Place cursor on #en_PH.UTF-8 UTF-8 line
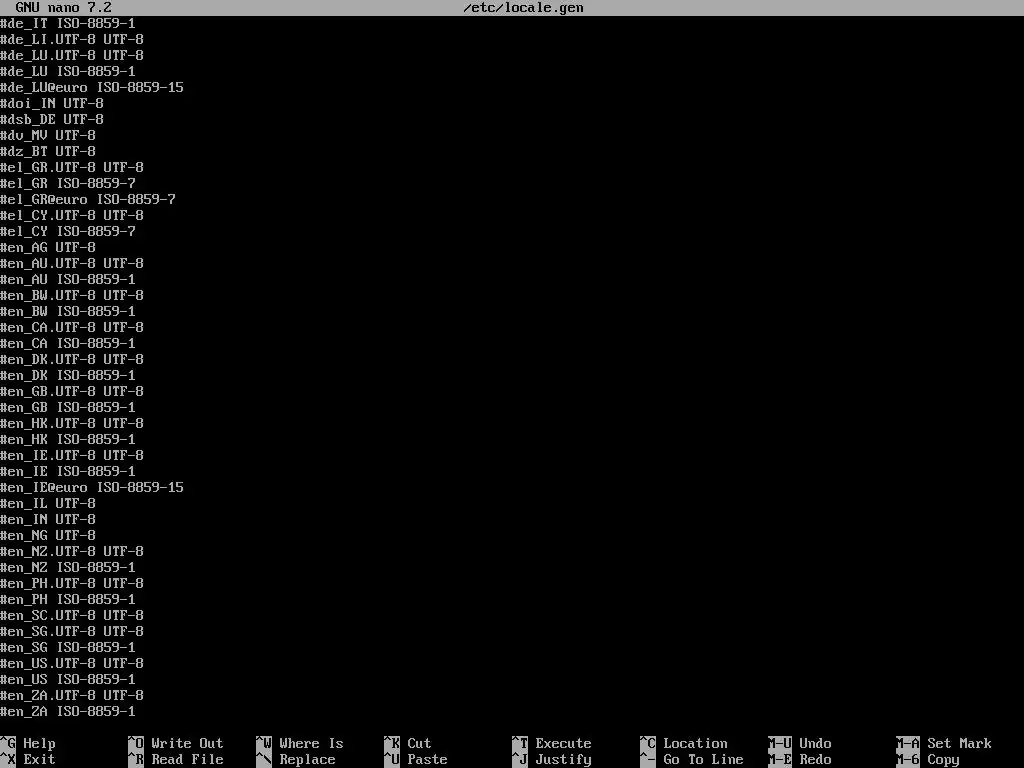Image resolution: width=1024 pixels, height=768 pixels. (72, 583)
